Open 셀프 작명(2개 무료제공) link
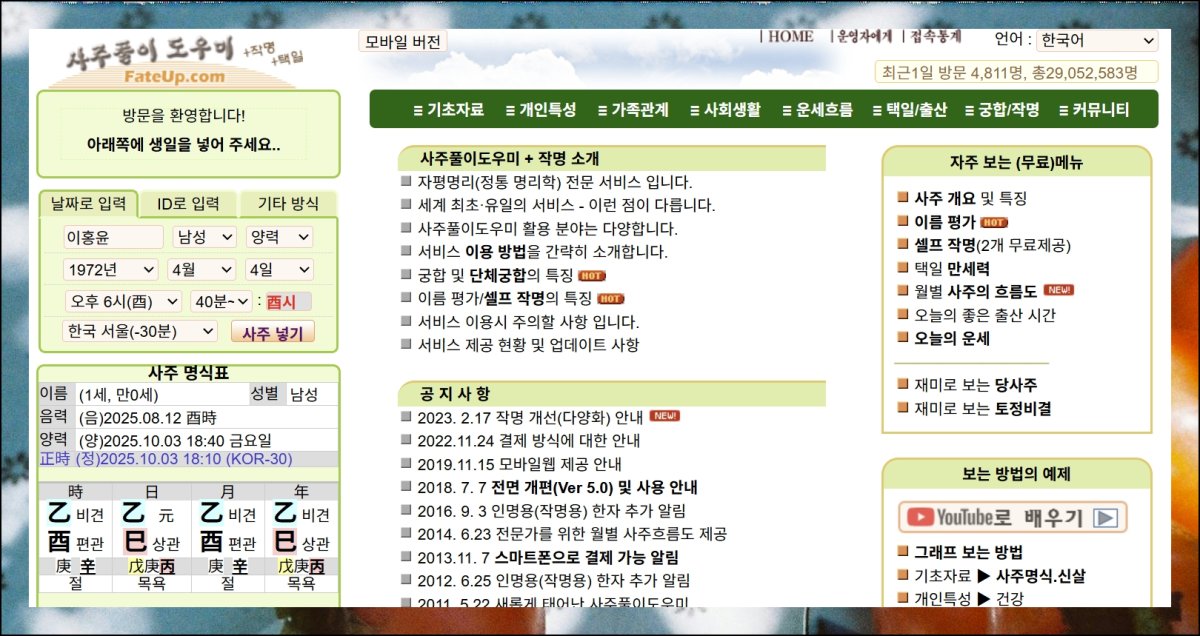The width and height of the screenshot is (1200, 636). [993, 245]
